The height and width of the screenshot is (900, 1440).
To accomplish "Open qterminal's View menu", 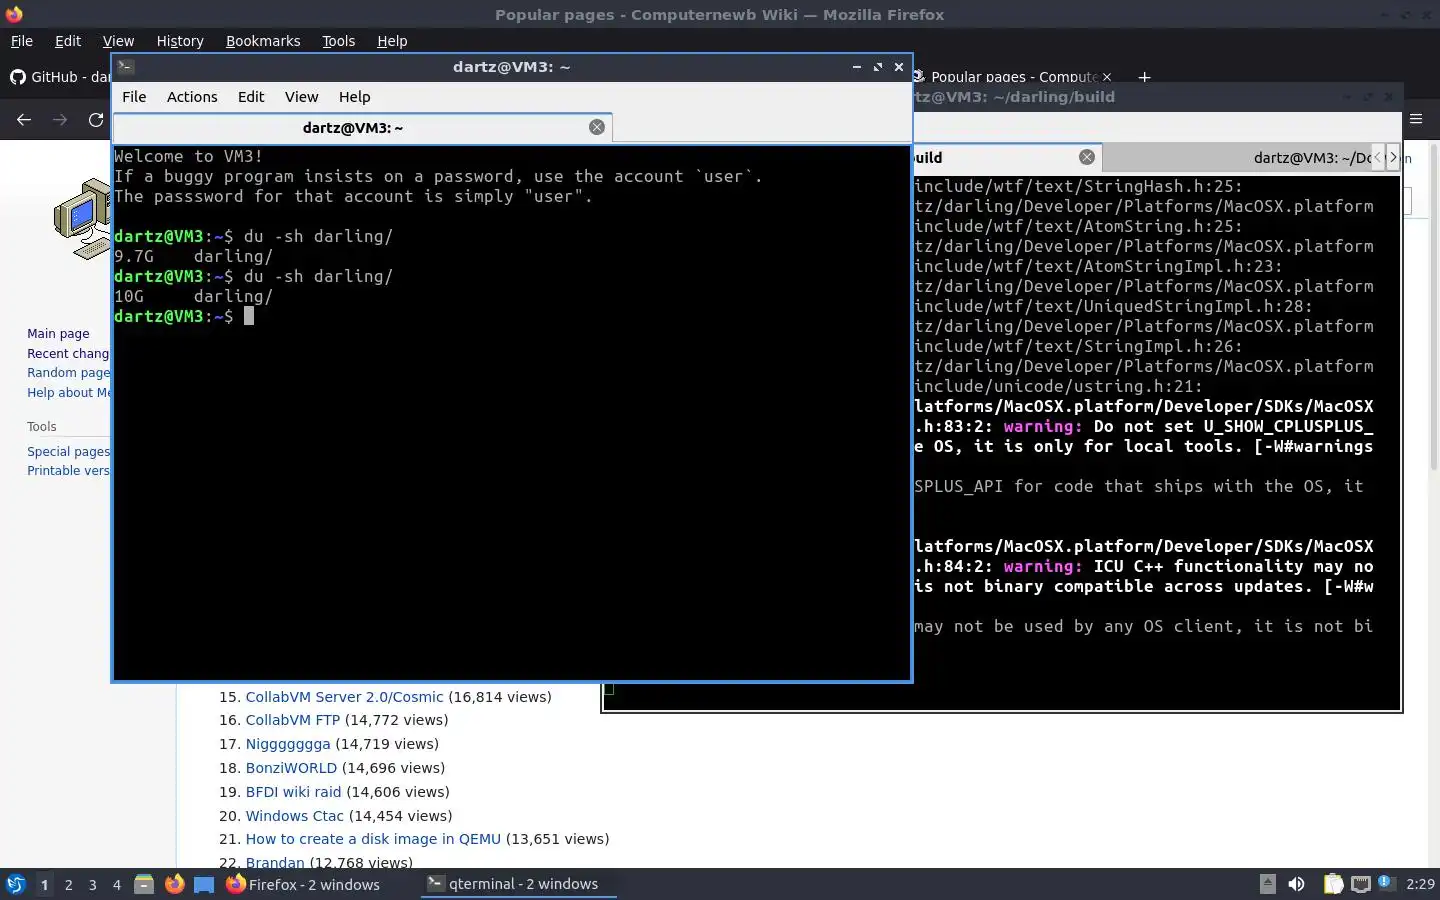I will [301, 97].
